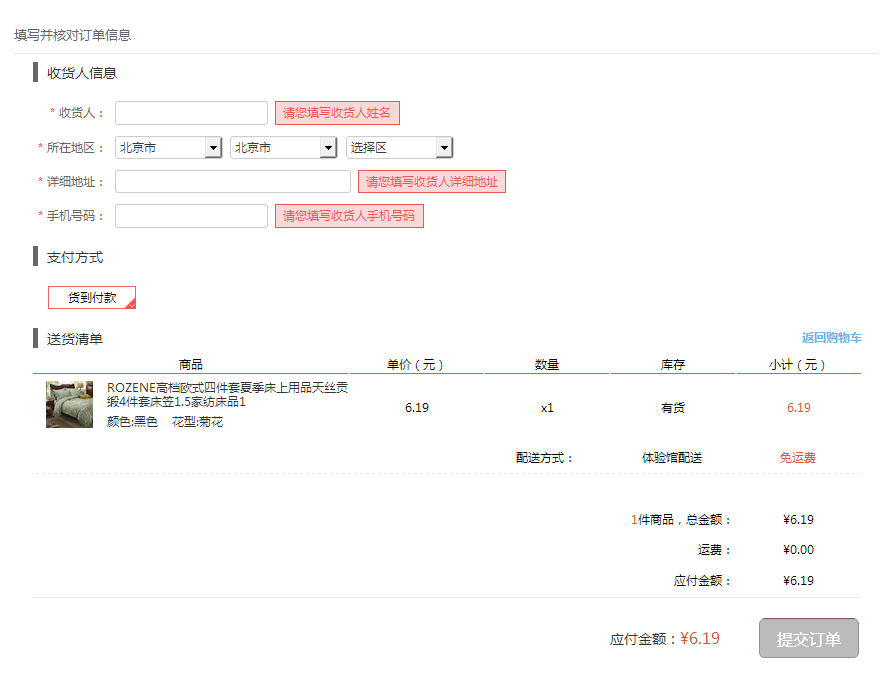Screen dimensions: 881x675
Task: Expand the city dropdown before 选择区
Action: click(x=283, y=148)
